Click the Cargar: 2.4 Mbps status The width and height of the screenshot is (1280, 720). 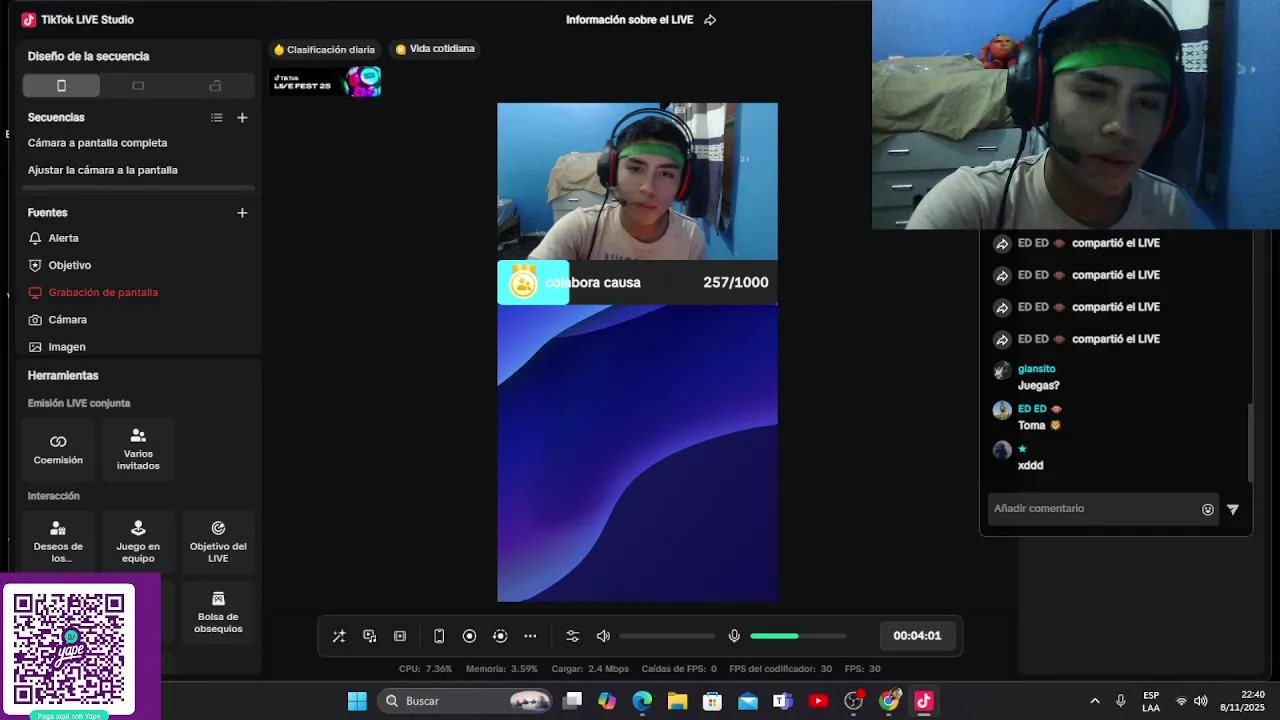click(590, 669)
